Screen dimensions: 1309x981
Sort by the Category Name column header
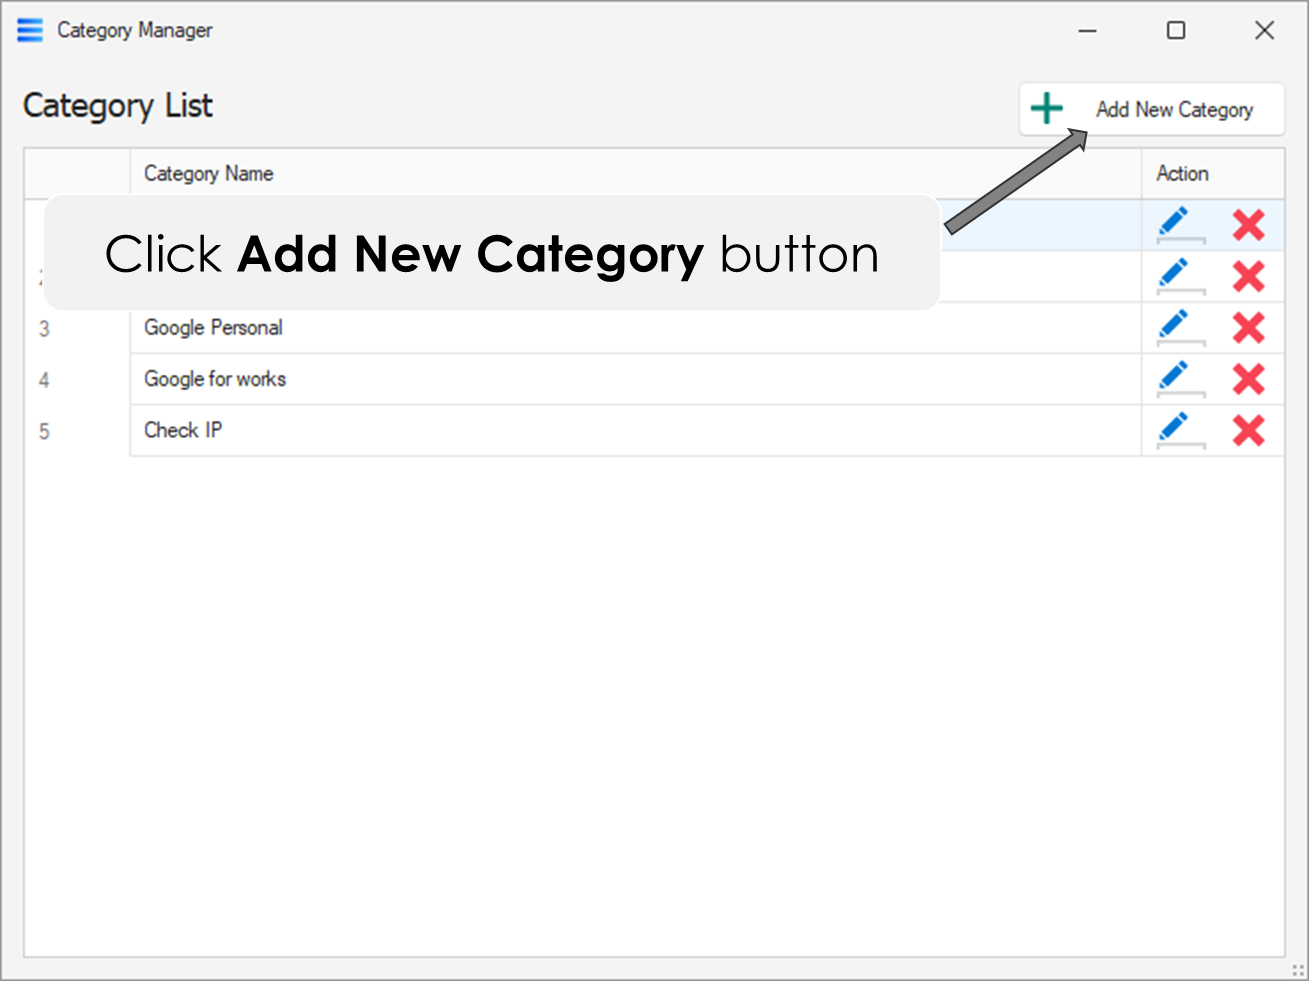pos(208,174)
